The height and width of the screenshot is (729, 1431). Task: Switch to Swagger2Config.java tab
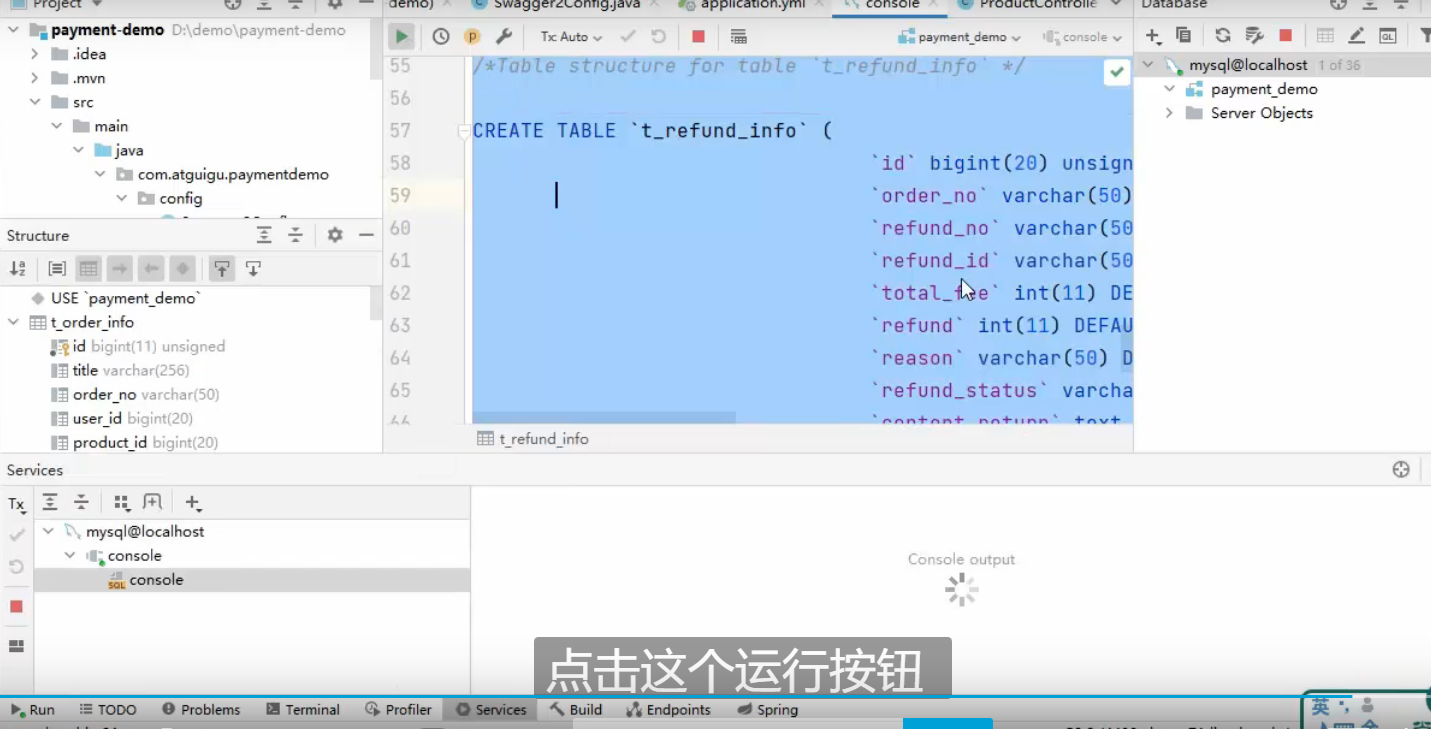pos(566,4)
